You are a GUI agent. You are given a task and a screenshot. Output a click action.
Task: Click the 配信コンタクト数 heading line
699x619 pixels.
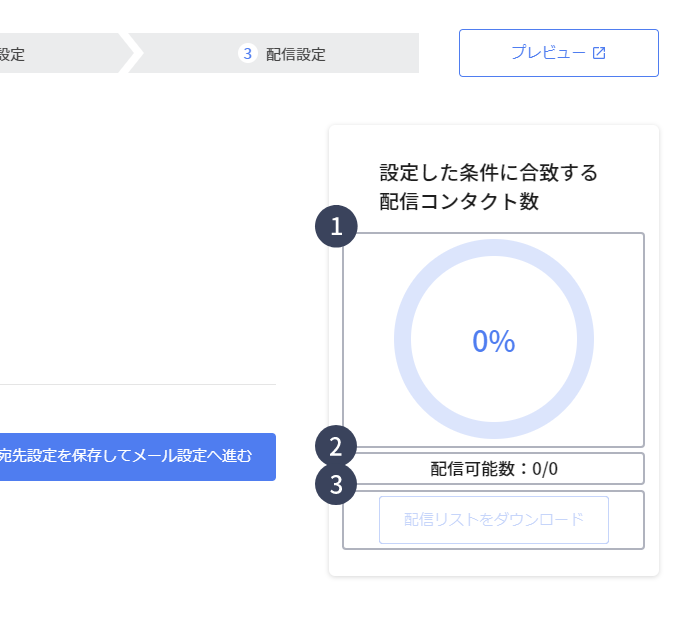click(459, 201)
